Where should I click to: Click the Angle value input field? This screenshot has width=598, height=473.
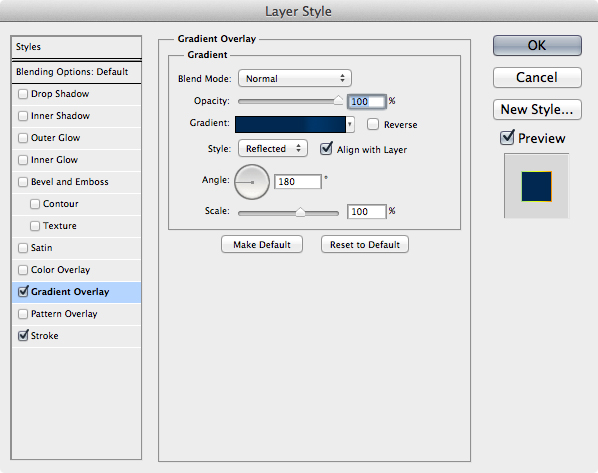tap(298, 182)
